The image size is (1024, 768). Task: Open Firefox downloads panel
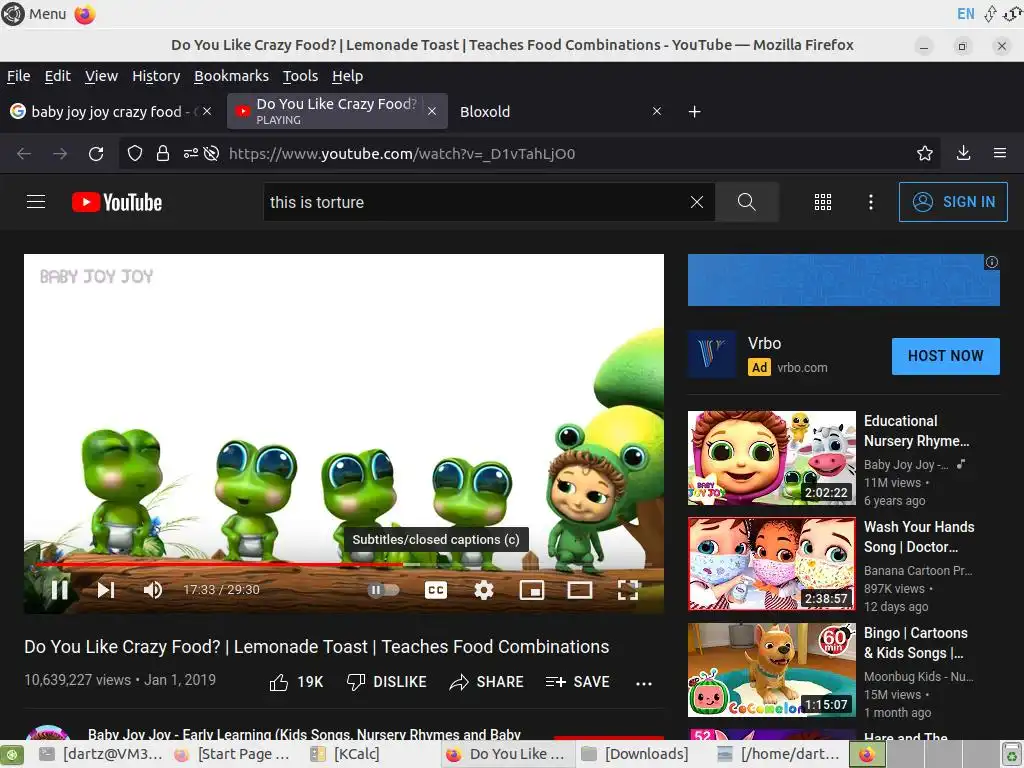pyautogui.click(x=963, y=153)
